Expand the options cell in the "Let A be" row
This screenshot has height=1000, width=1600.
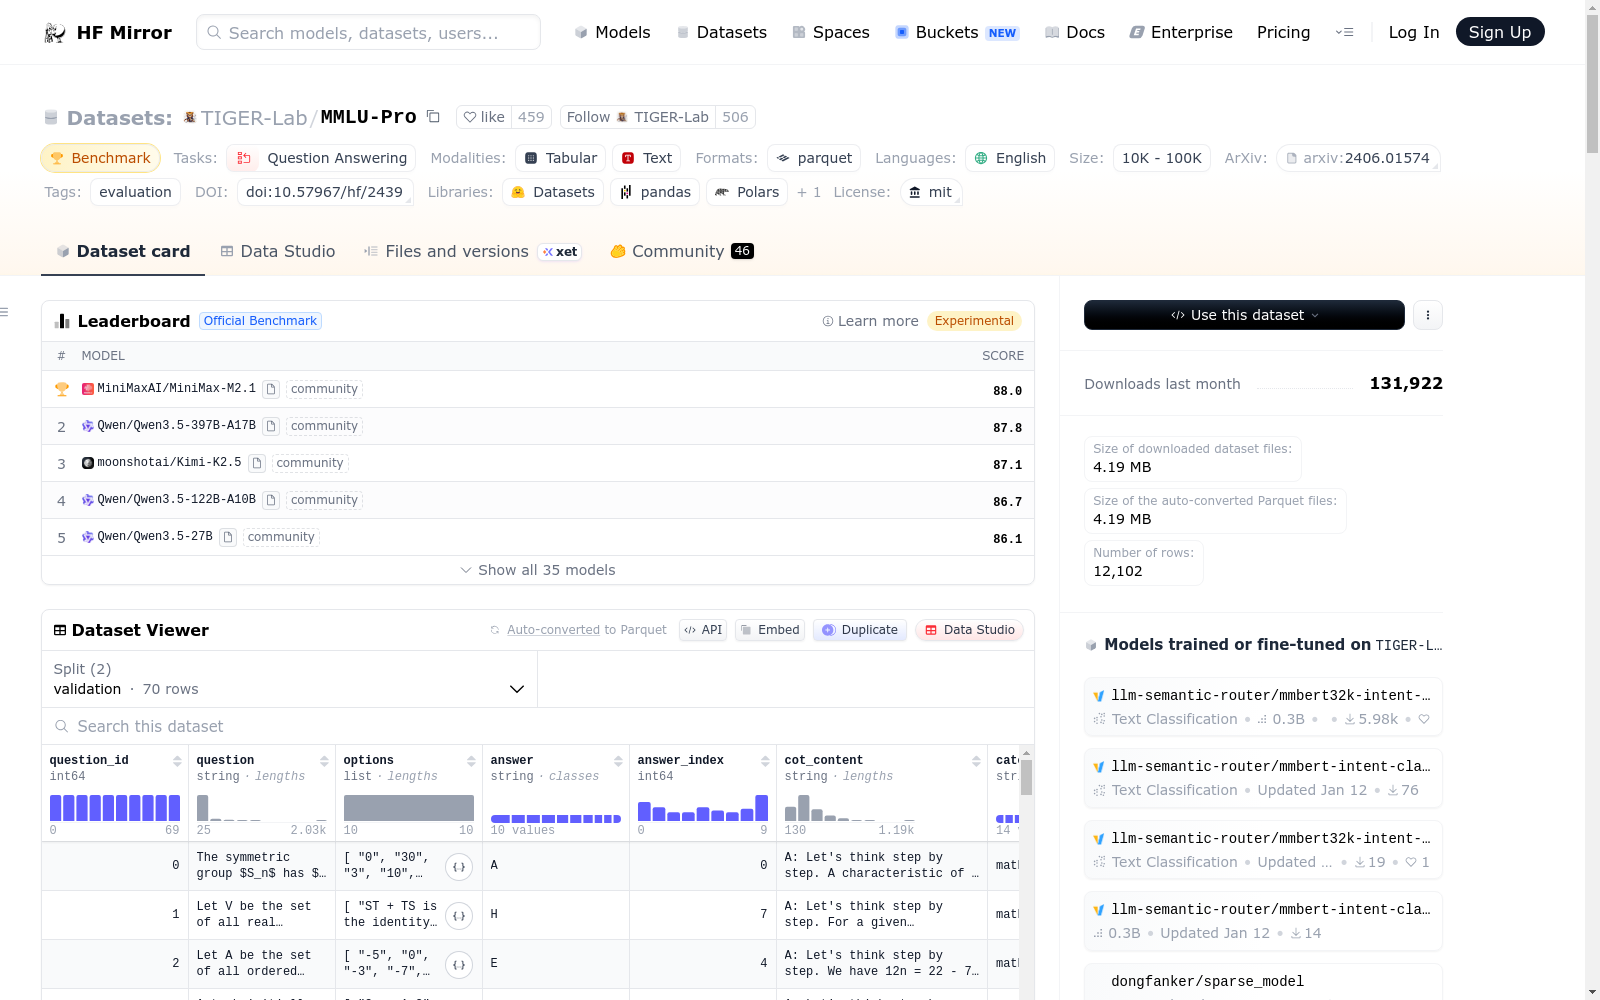tap(459, 964)
